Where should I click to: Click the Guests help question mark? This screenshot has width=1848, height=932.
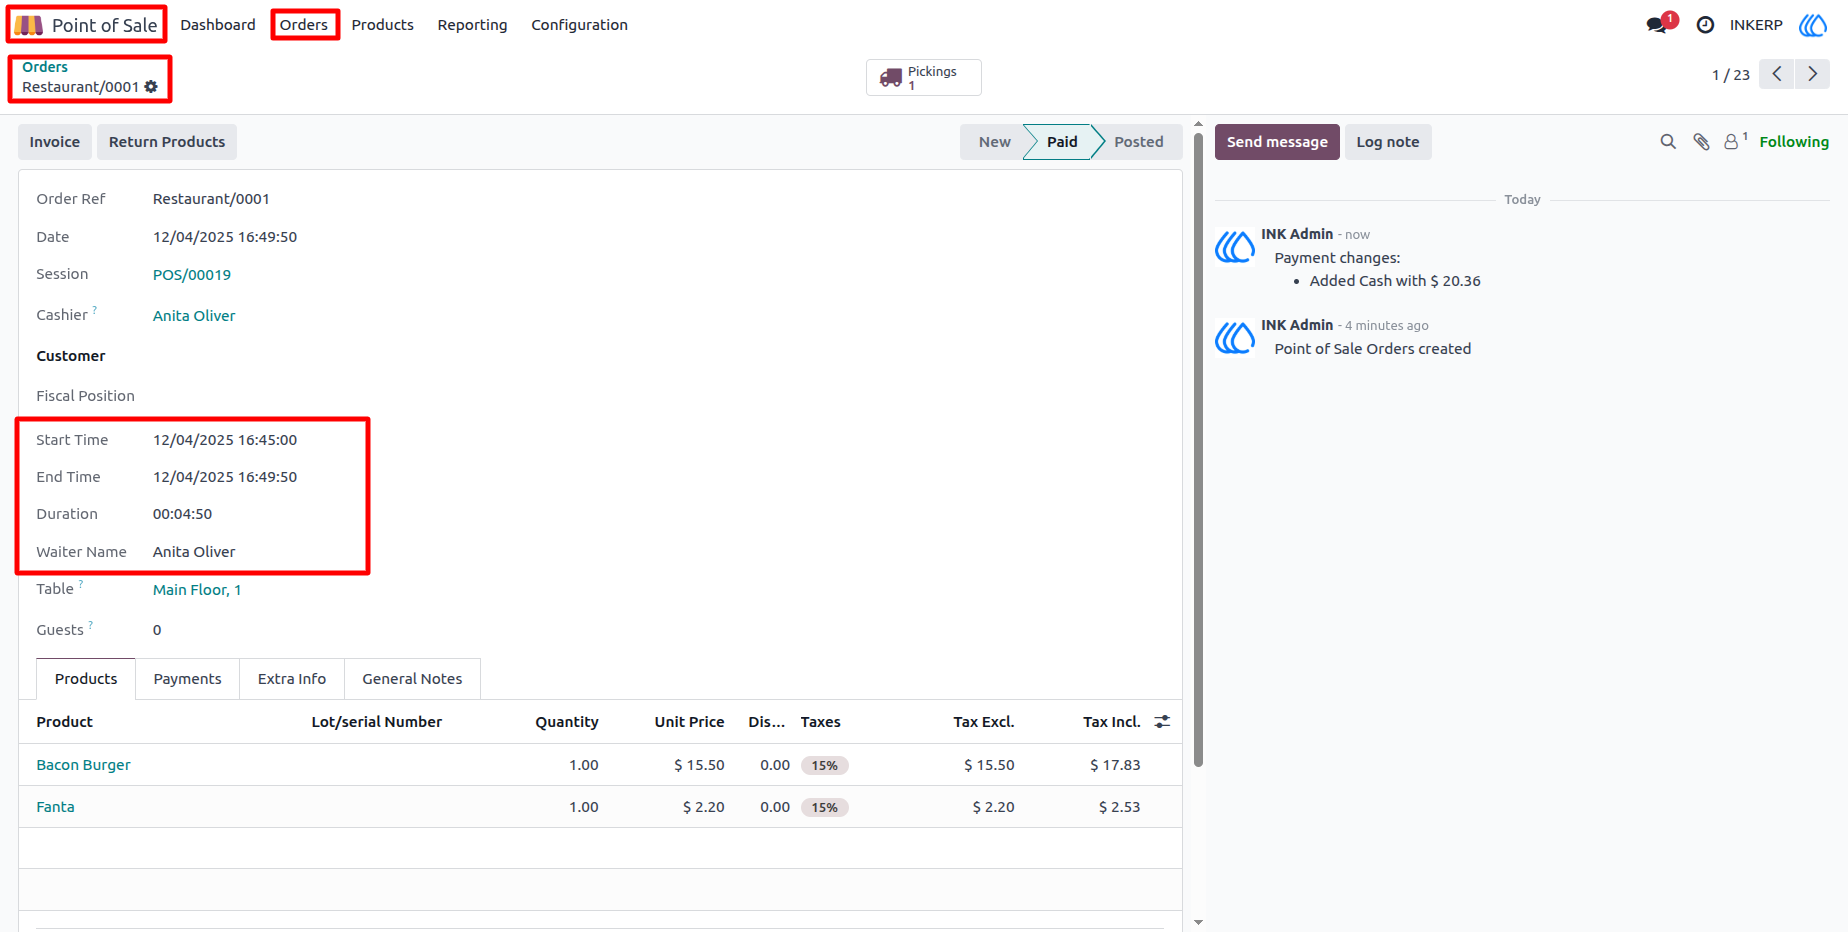tap(91, 625)
